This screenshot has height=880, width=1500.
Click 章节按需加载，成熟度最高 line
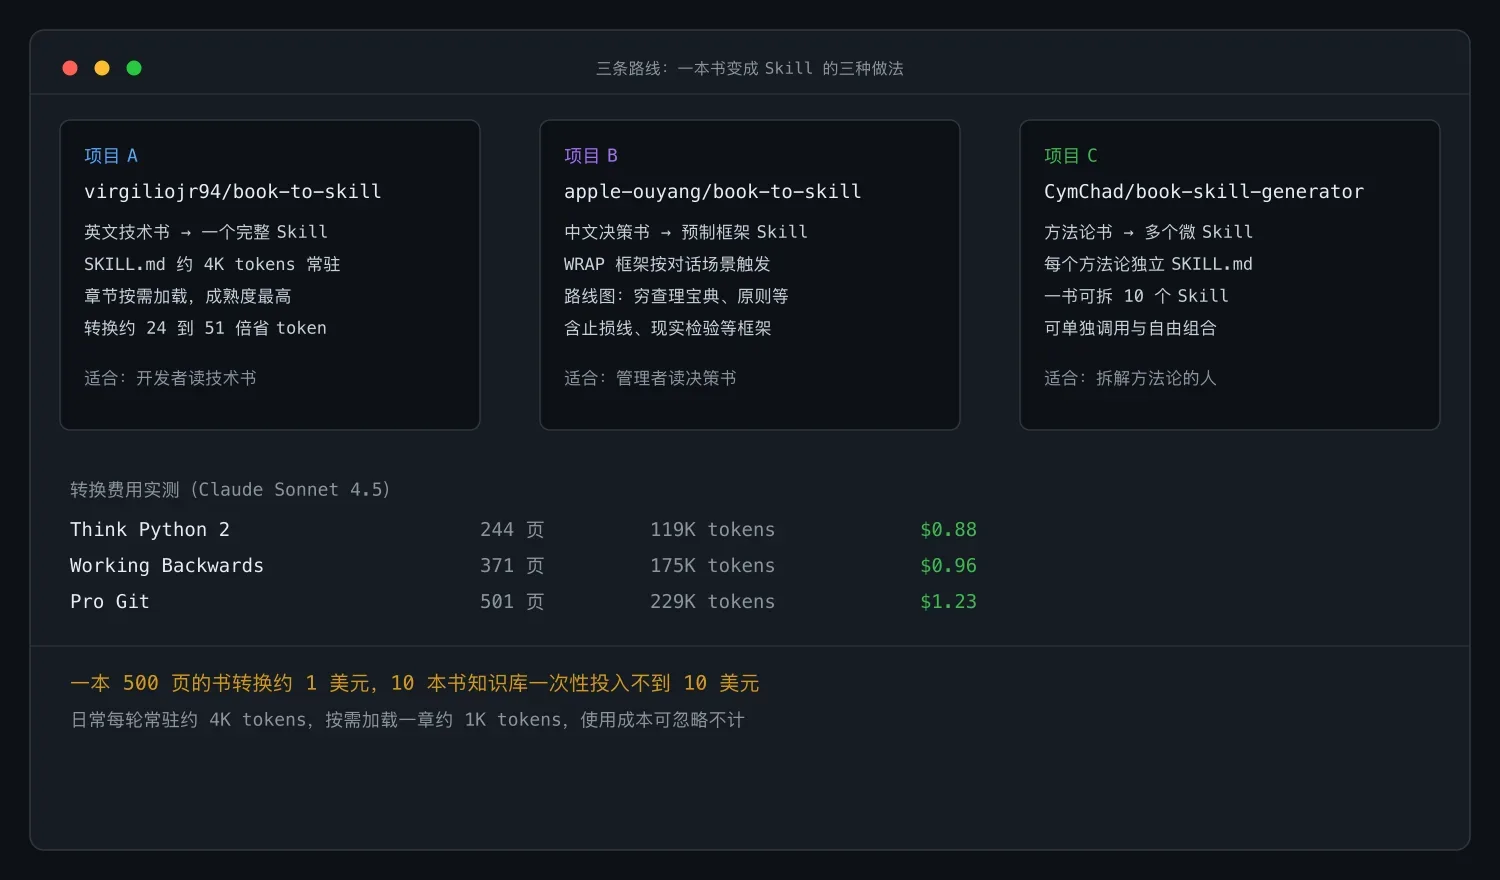click(188, 296)
